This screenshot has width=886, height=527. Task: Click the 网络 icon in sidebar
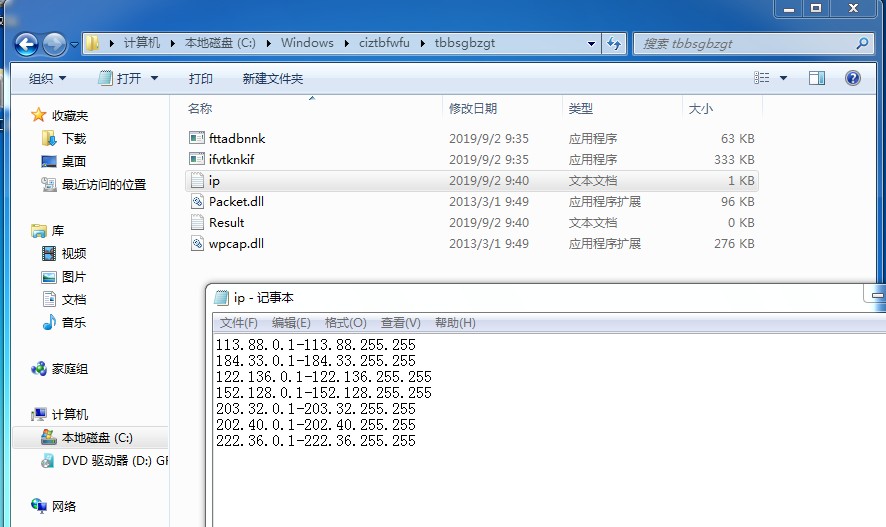(38, 506)
